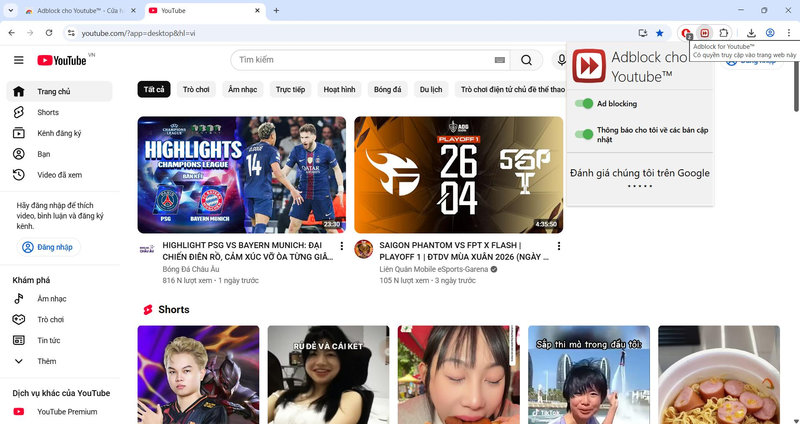Viewport: 800px width, 424px height.
Task: Select the Trò chơi filter chip
Action: [196, 90]
